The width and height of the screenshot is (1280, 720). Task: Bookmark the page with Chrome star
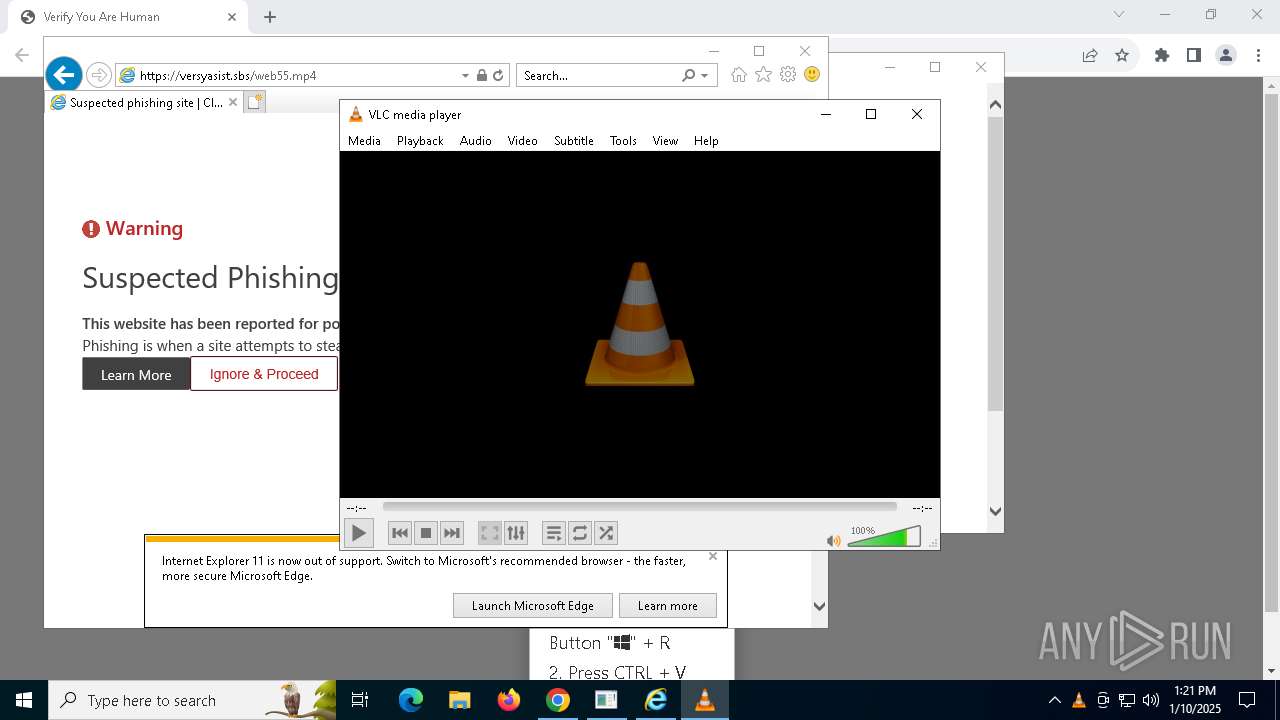(1122, 55)
